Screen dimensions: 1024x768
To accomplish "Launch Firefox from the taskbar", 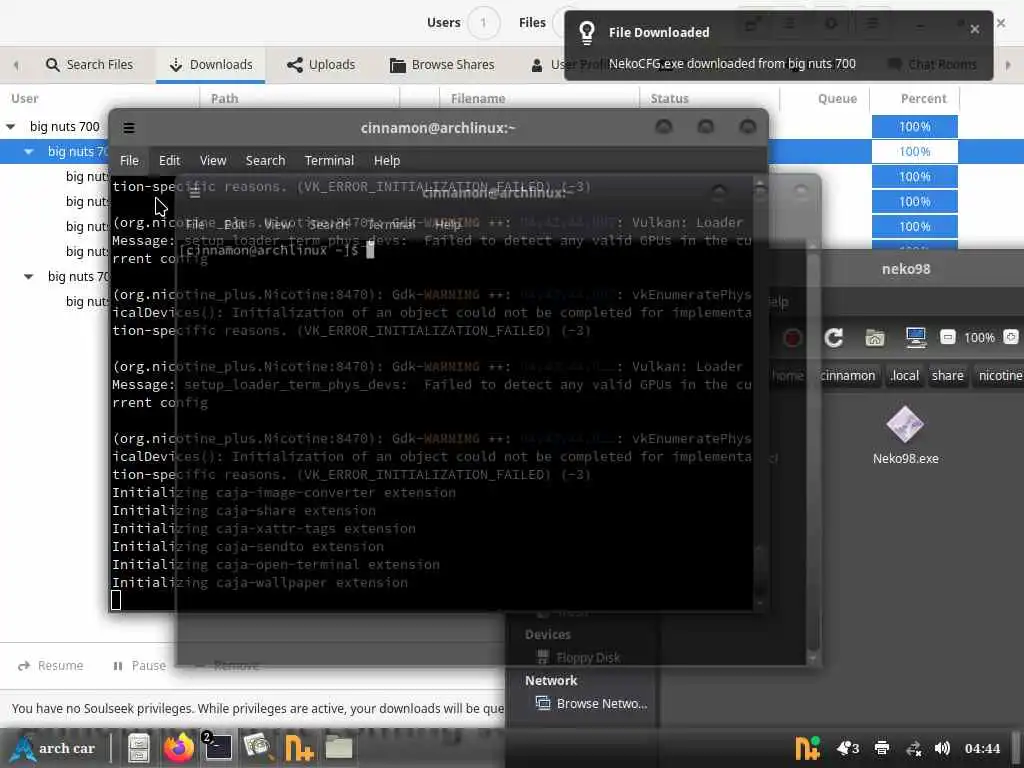I will 178,748.
